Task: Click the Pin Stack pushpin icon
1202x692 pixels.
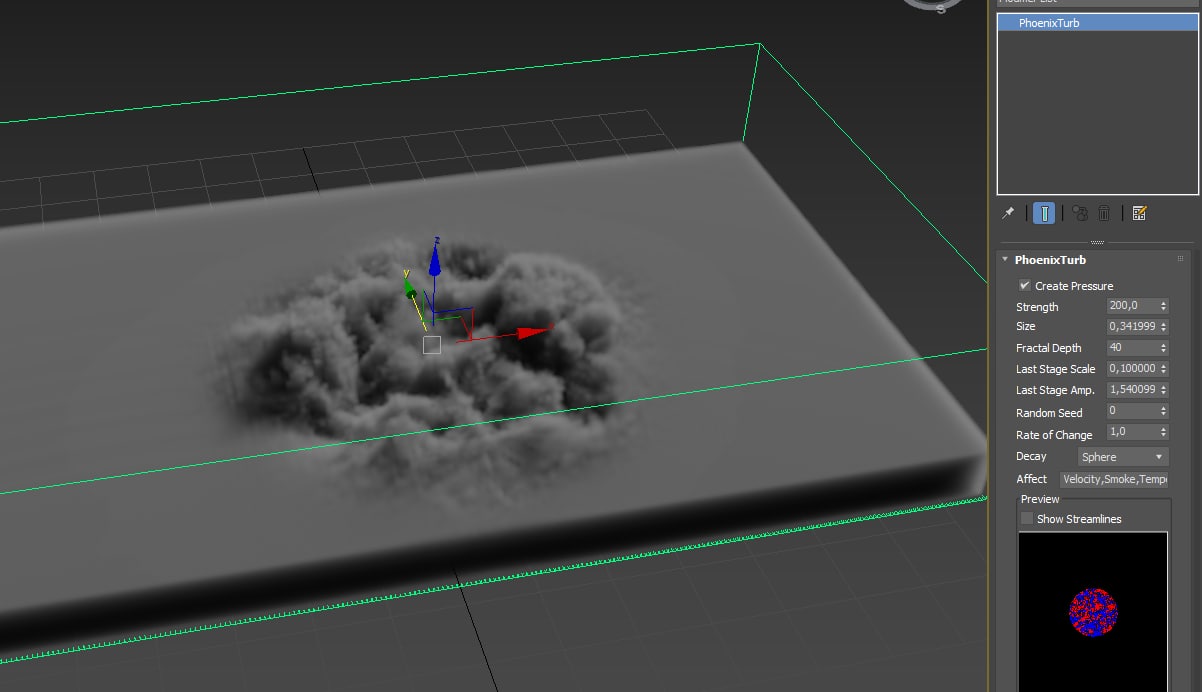Action: tap(1008, 213)
